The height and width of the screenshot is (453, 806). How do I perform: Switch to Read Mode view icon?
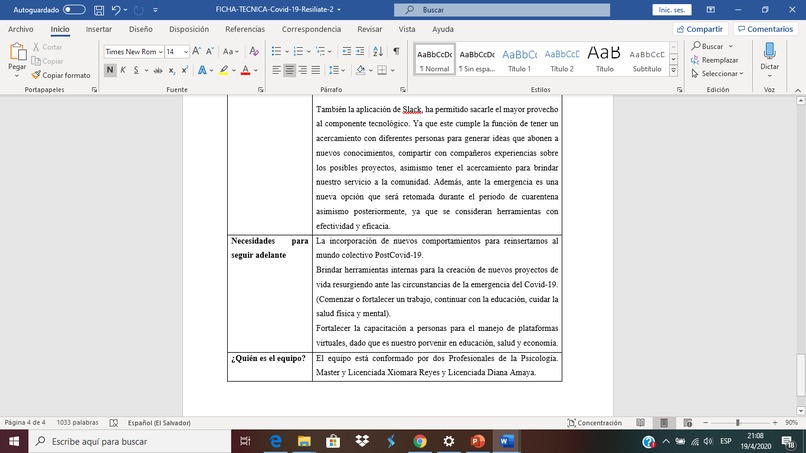(x=640, y=423)
